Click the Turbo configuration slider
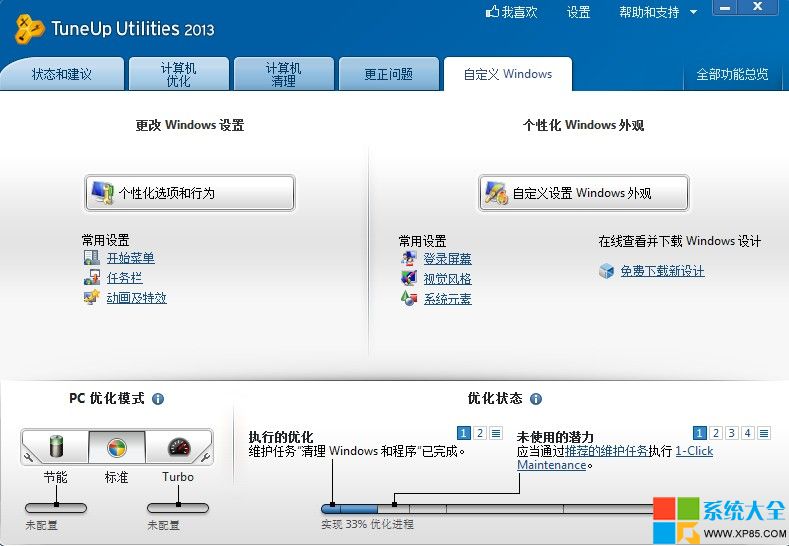The height and width of the screenshot is (546, 789). [178, 508]
